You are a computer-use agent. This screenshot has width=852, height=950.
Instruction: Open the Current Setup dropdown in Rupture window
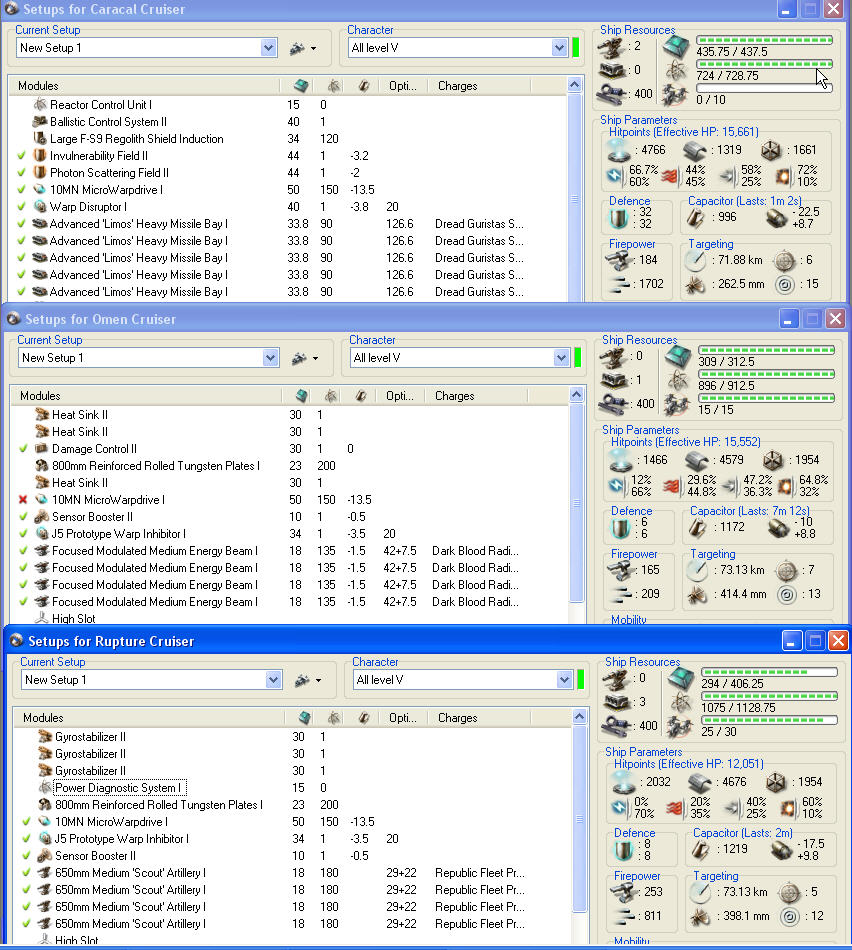(x=273, y=680)
